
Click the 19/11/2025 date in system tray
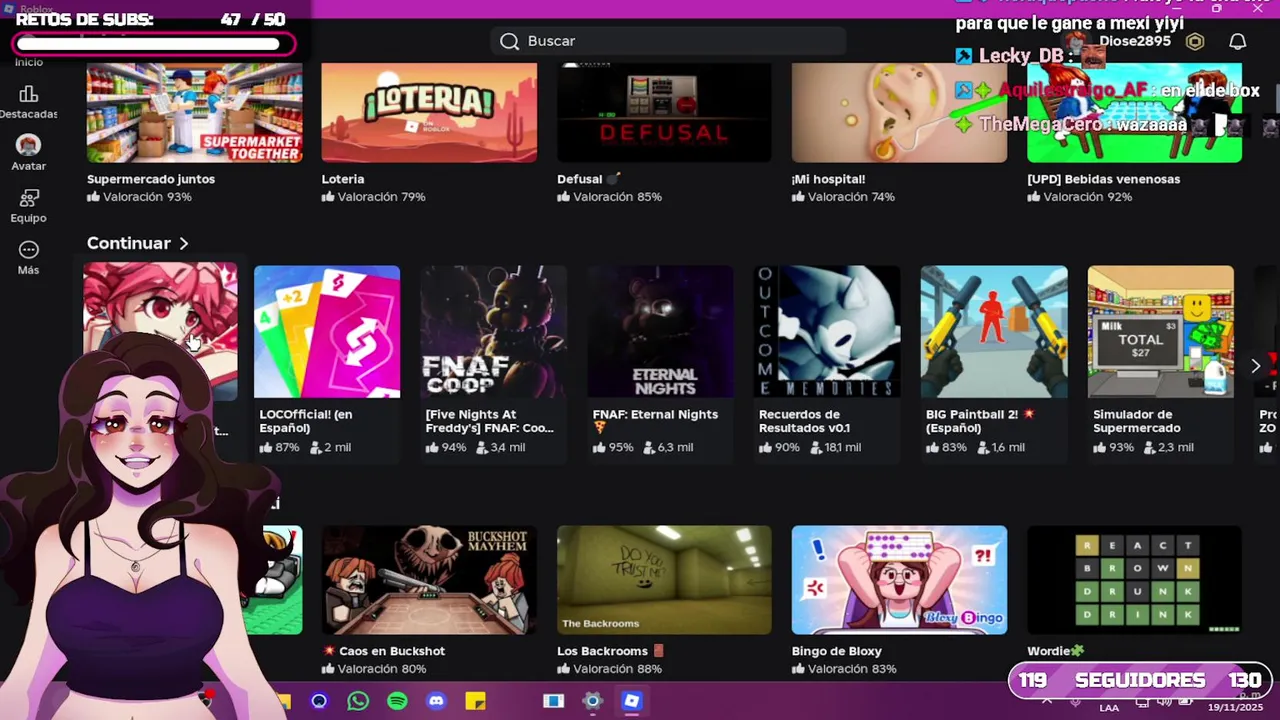click(1235, 708)
